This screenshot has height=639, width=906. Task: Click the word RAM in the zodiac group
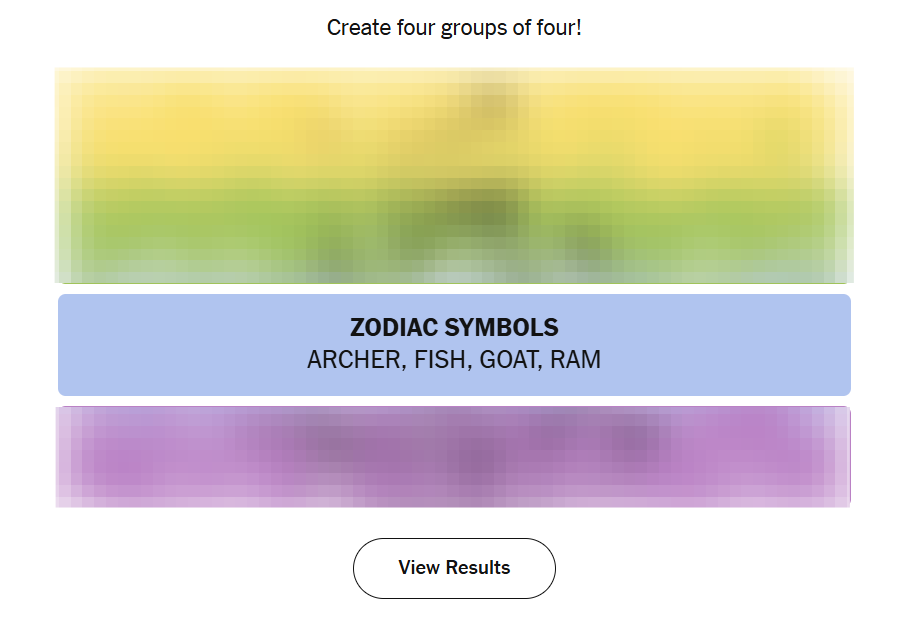[x=576, y=360]
